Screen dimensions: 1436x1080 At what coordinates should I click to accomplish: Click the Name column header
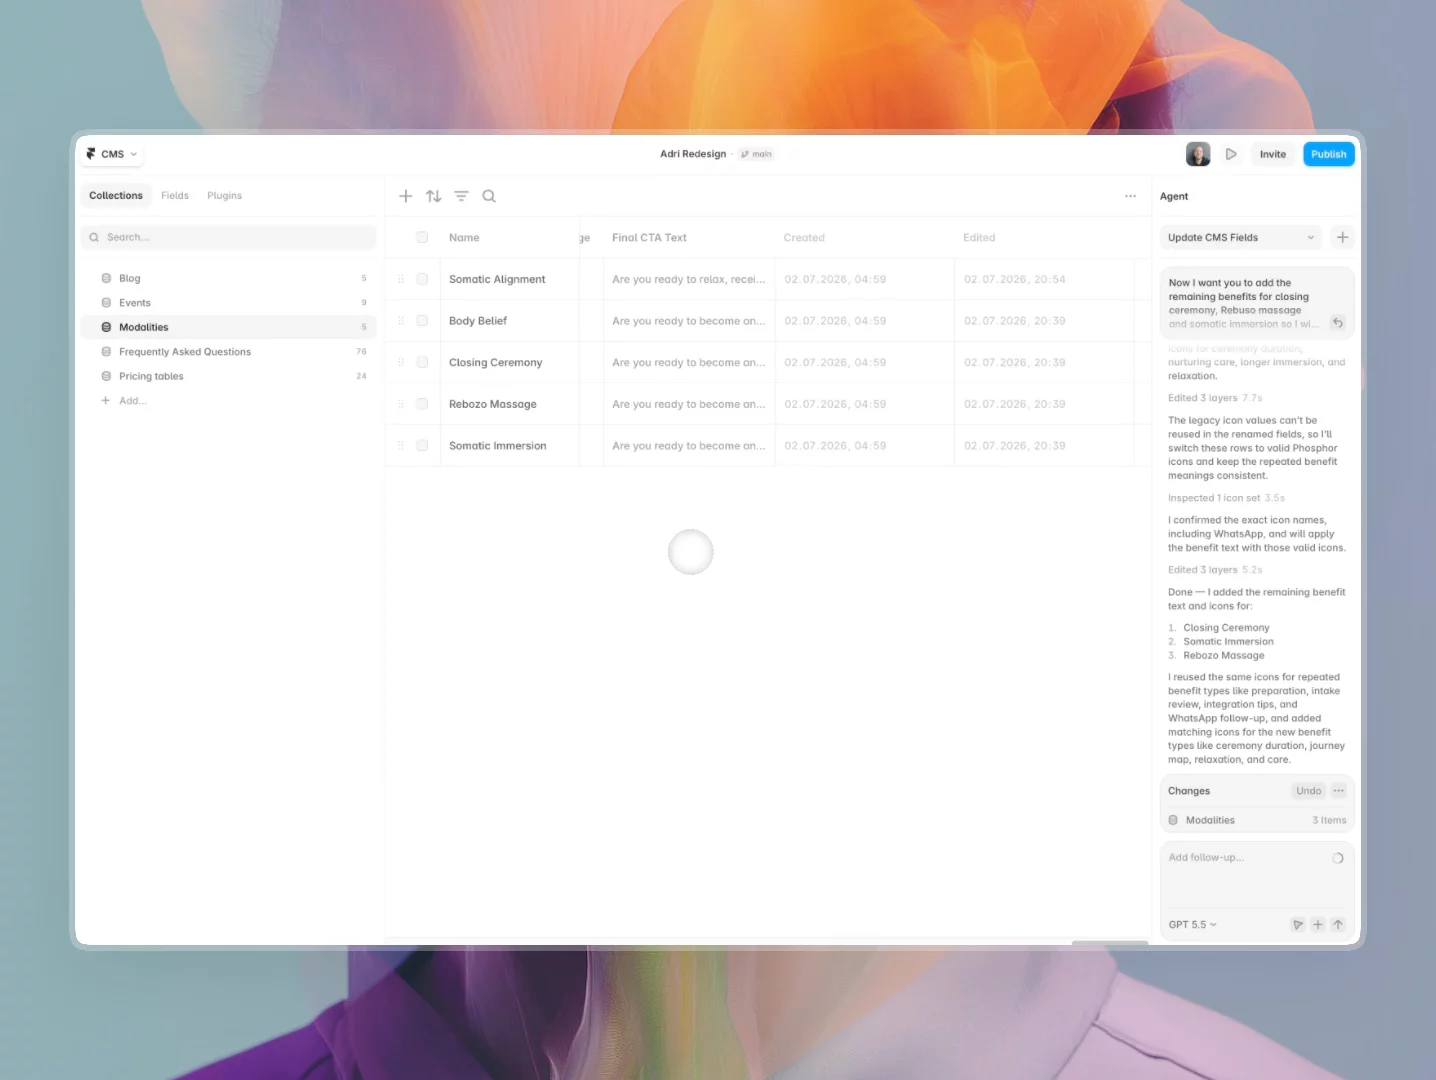coord(464,238)
